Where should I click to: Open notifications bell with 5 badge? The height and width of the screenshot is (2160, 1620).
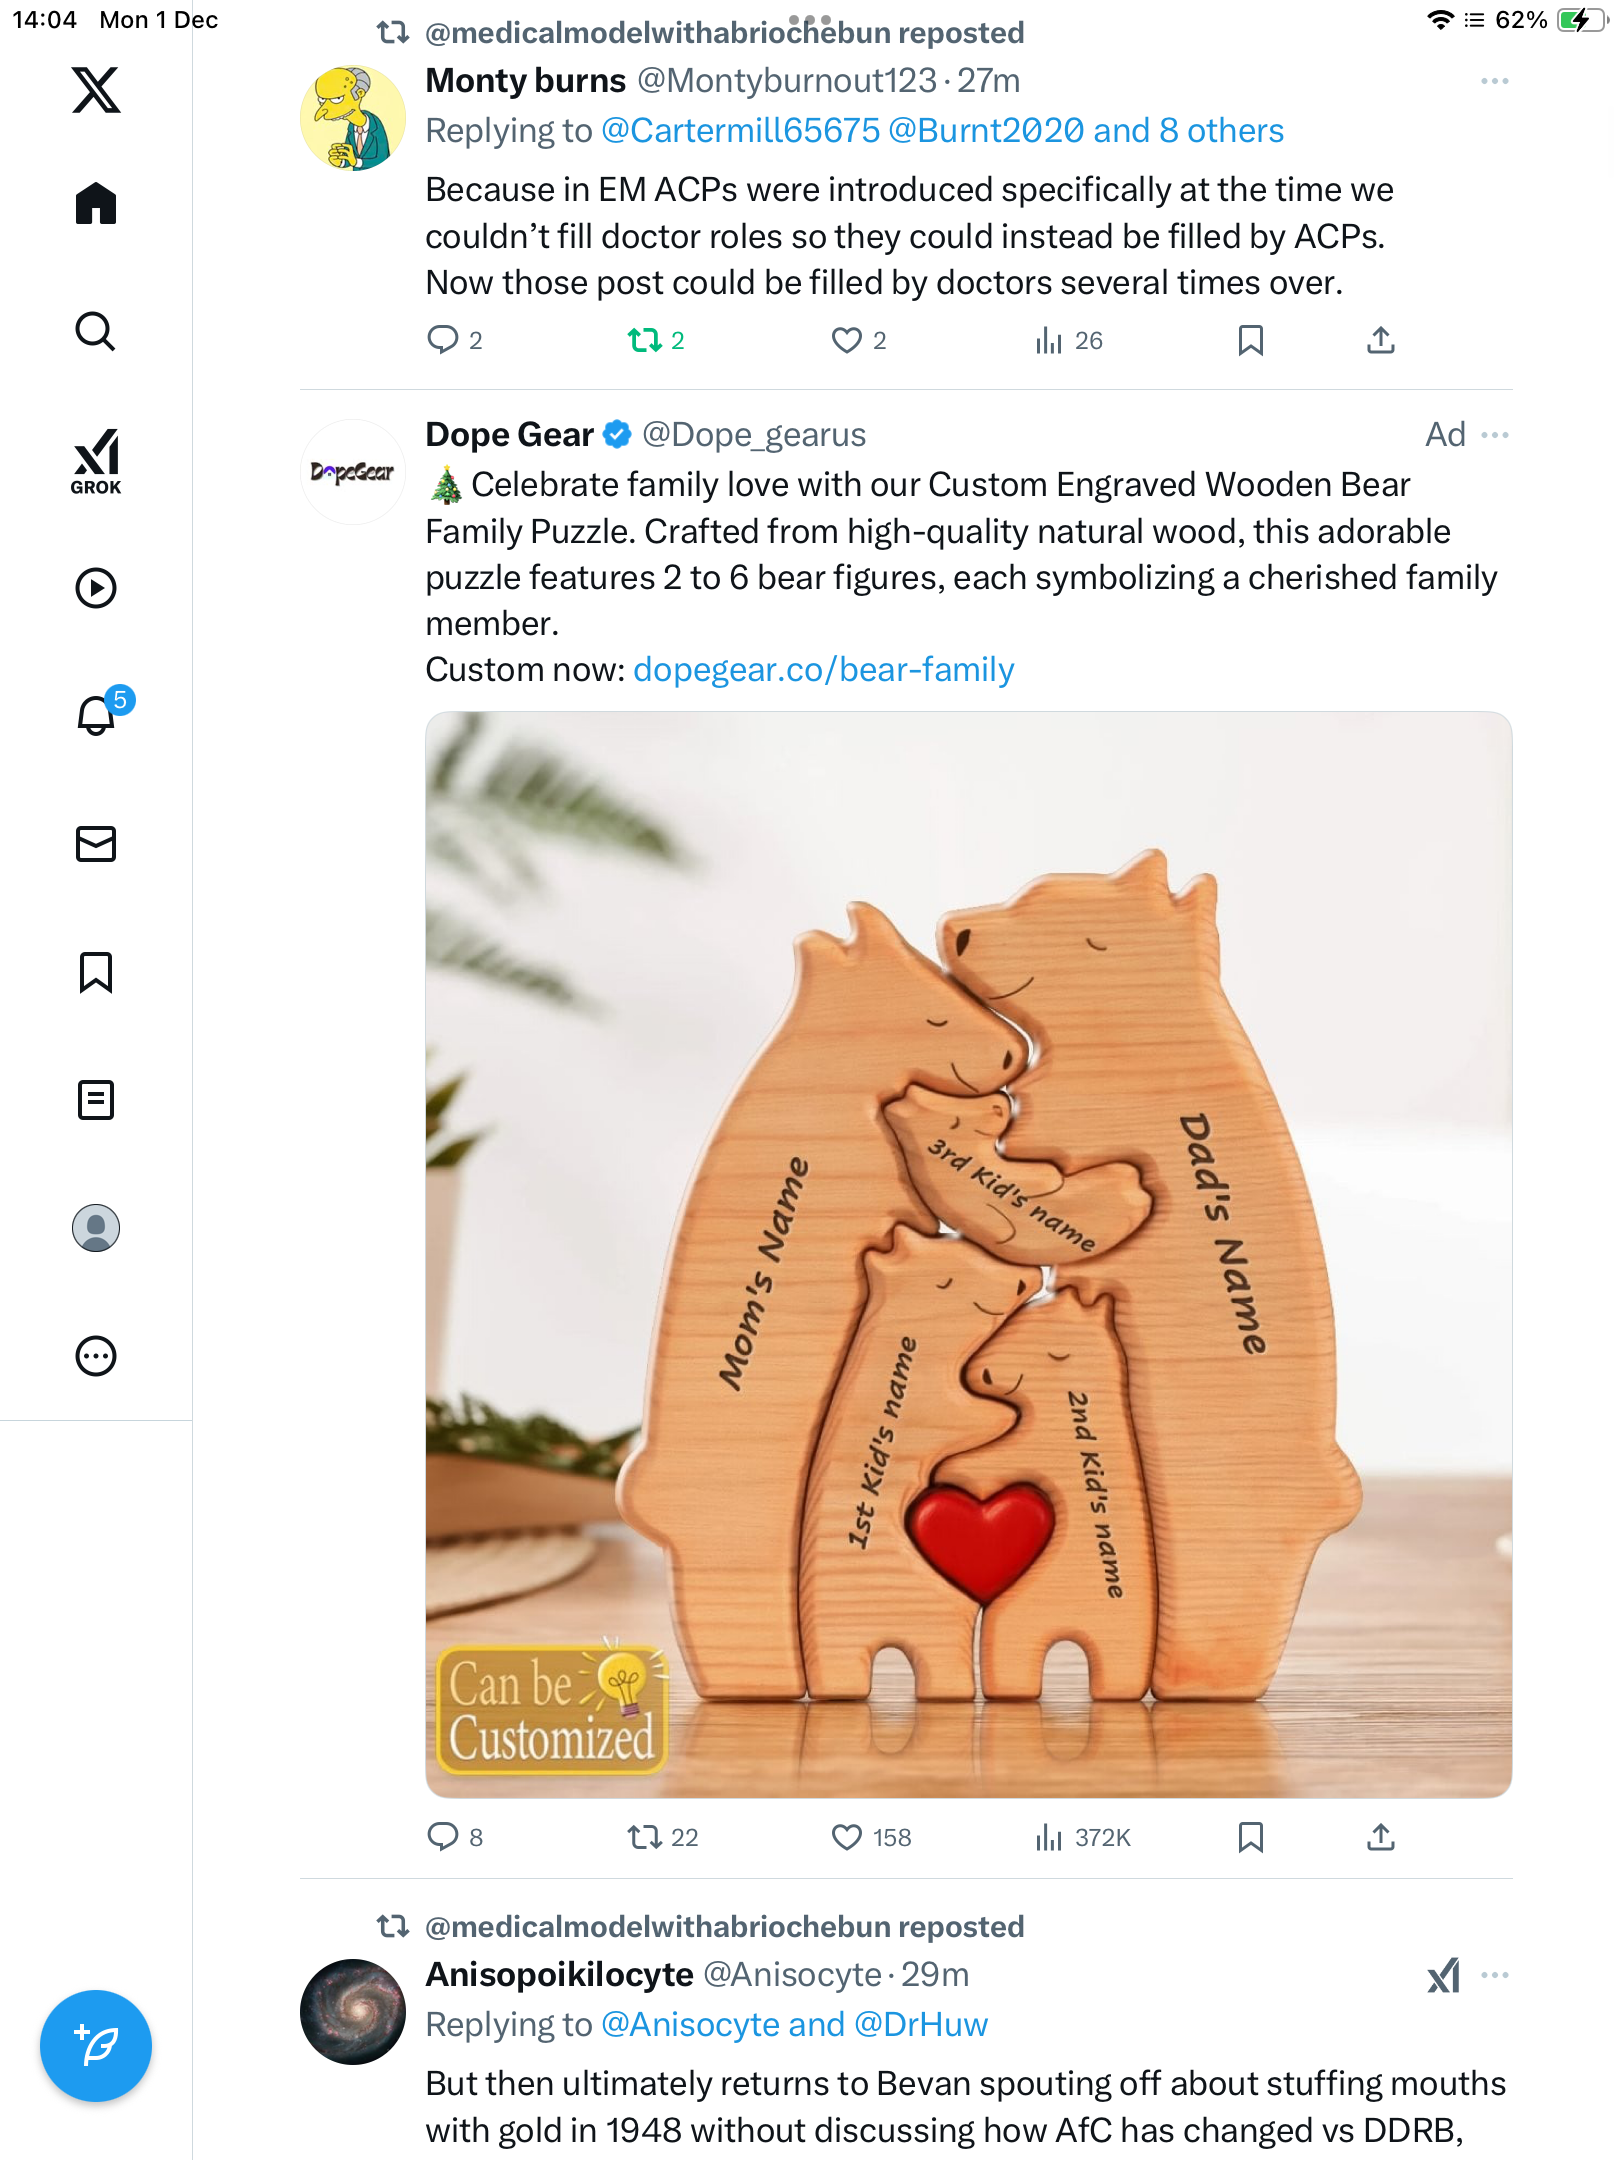pos(97,716)
